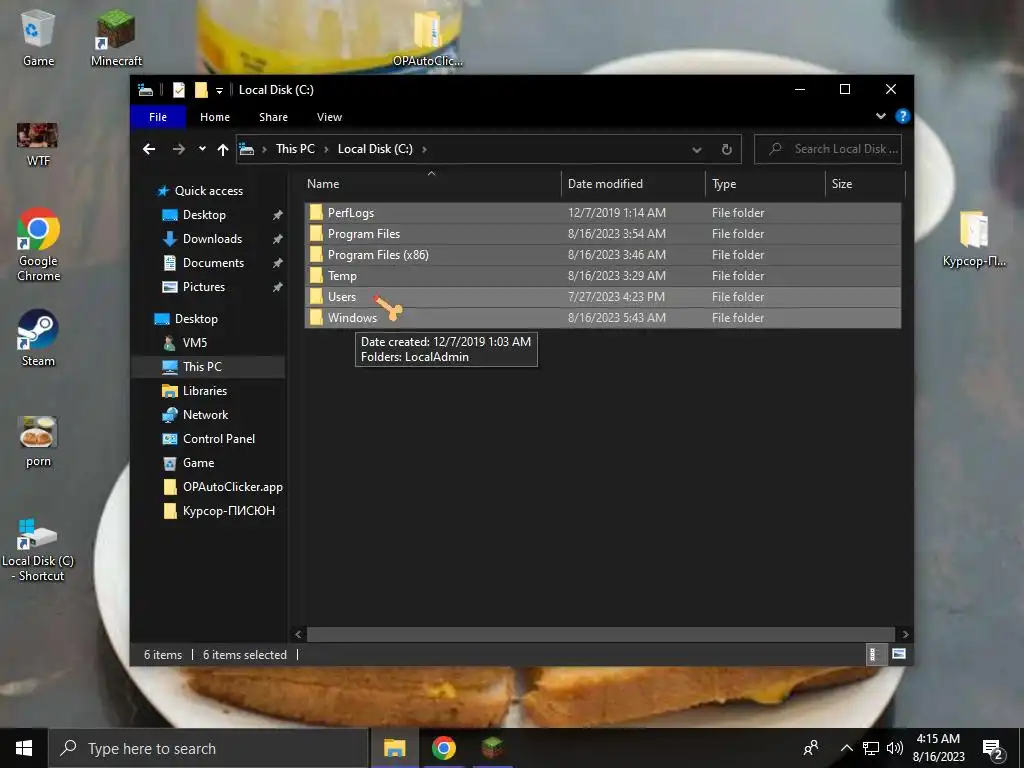Open the File ribbon tab
Viewport: 1024px width, 768px height.
point(158,117)
